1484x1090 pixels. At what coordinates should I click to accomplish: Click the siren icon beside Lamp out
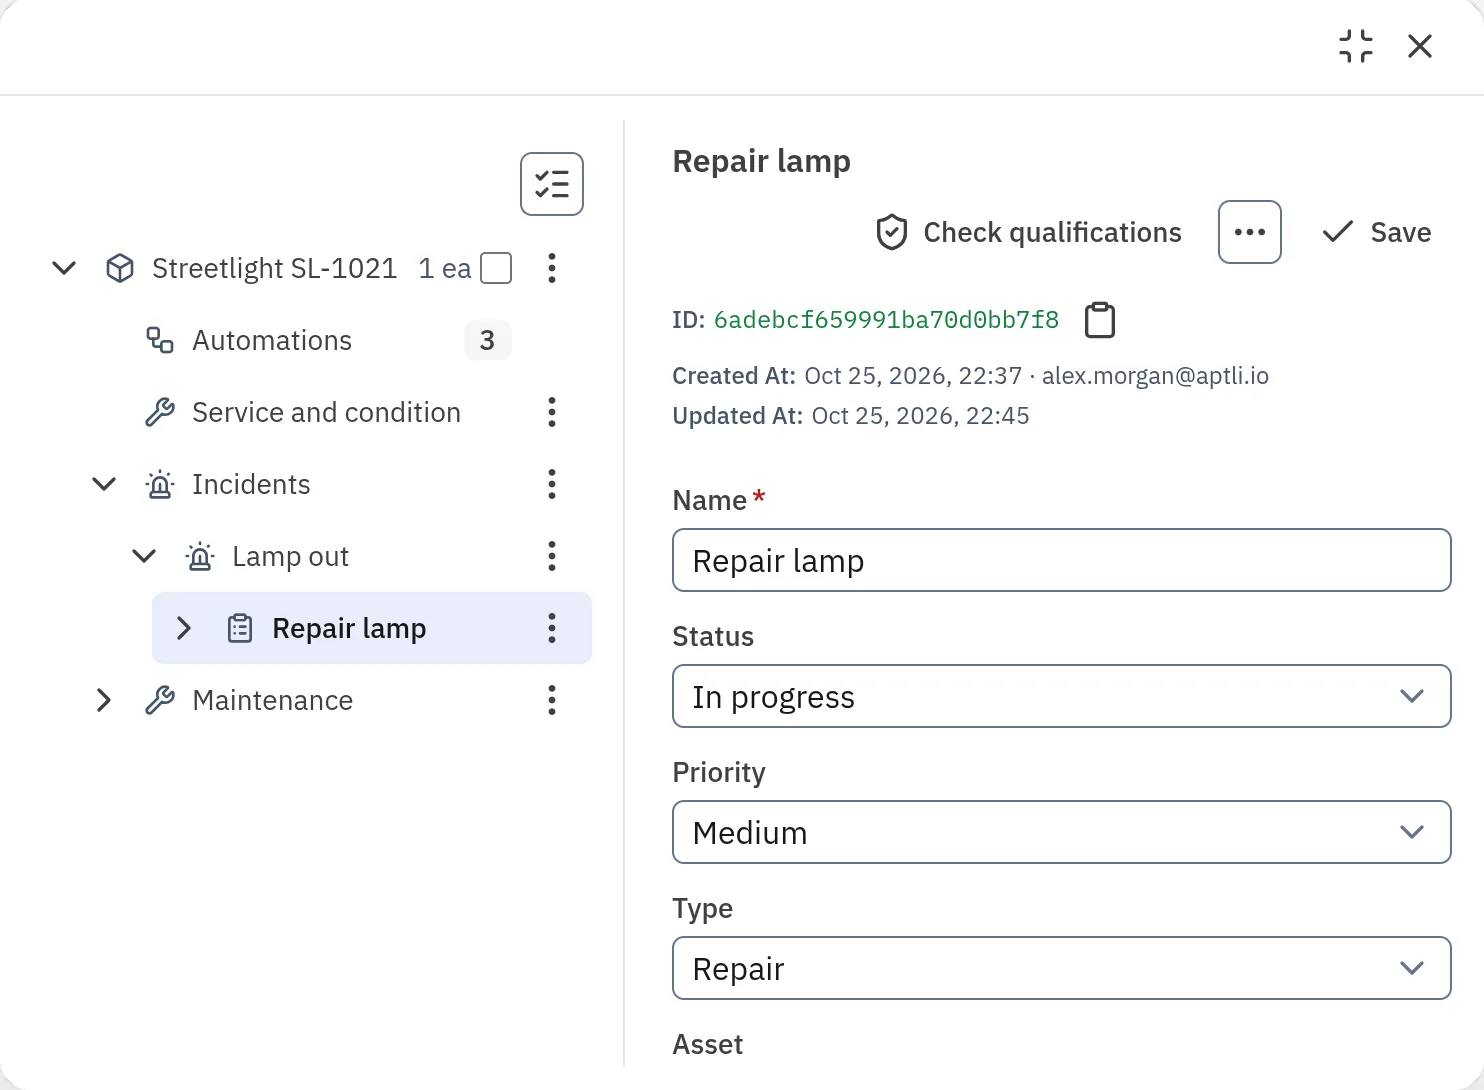[200, 556]
